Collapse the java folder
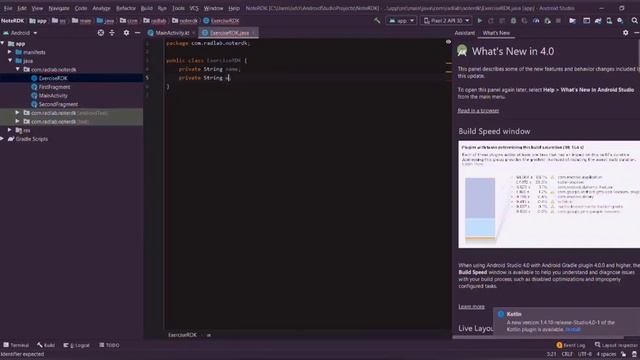This screenshot has height=360, width=640. click(x=10, y=60)
